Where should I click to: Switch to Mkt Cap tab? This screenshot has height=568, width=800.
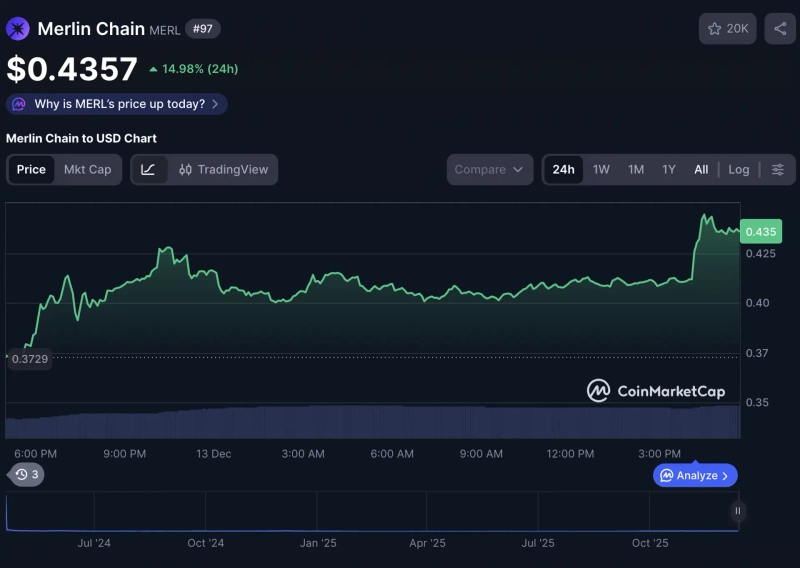[88, 169]
